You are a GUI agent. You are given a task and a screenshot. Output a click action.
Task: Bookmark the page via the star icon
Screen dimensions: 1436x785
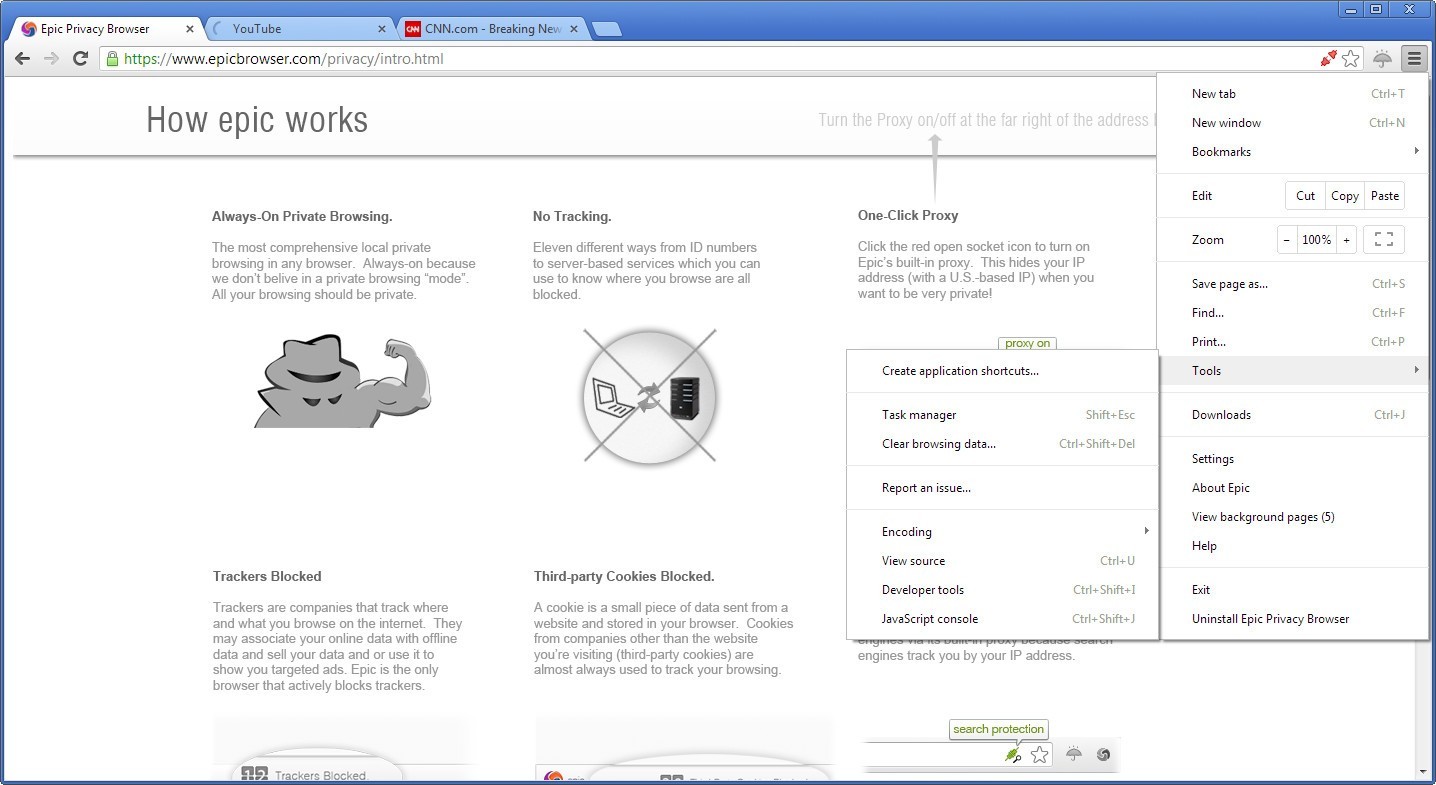pyautogui.click(x=1351, y=59)
